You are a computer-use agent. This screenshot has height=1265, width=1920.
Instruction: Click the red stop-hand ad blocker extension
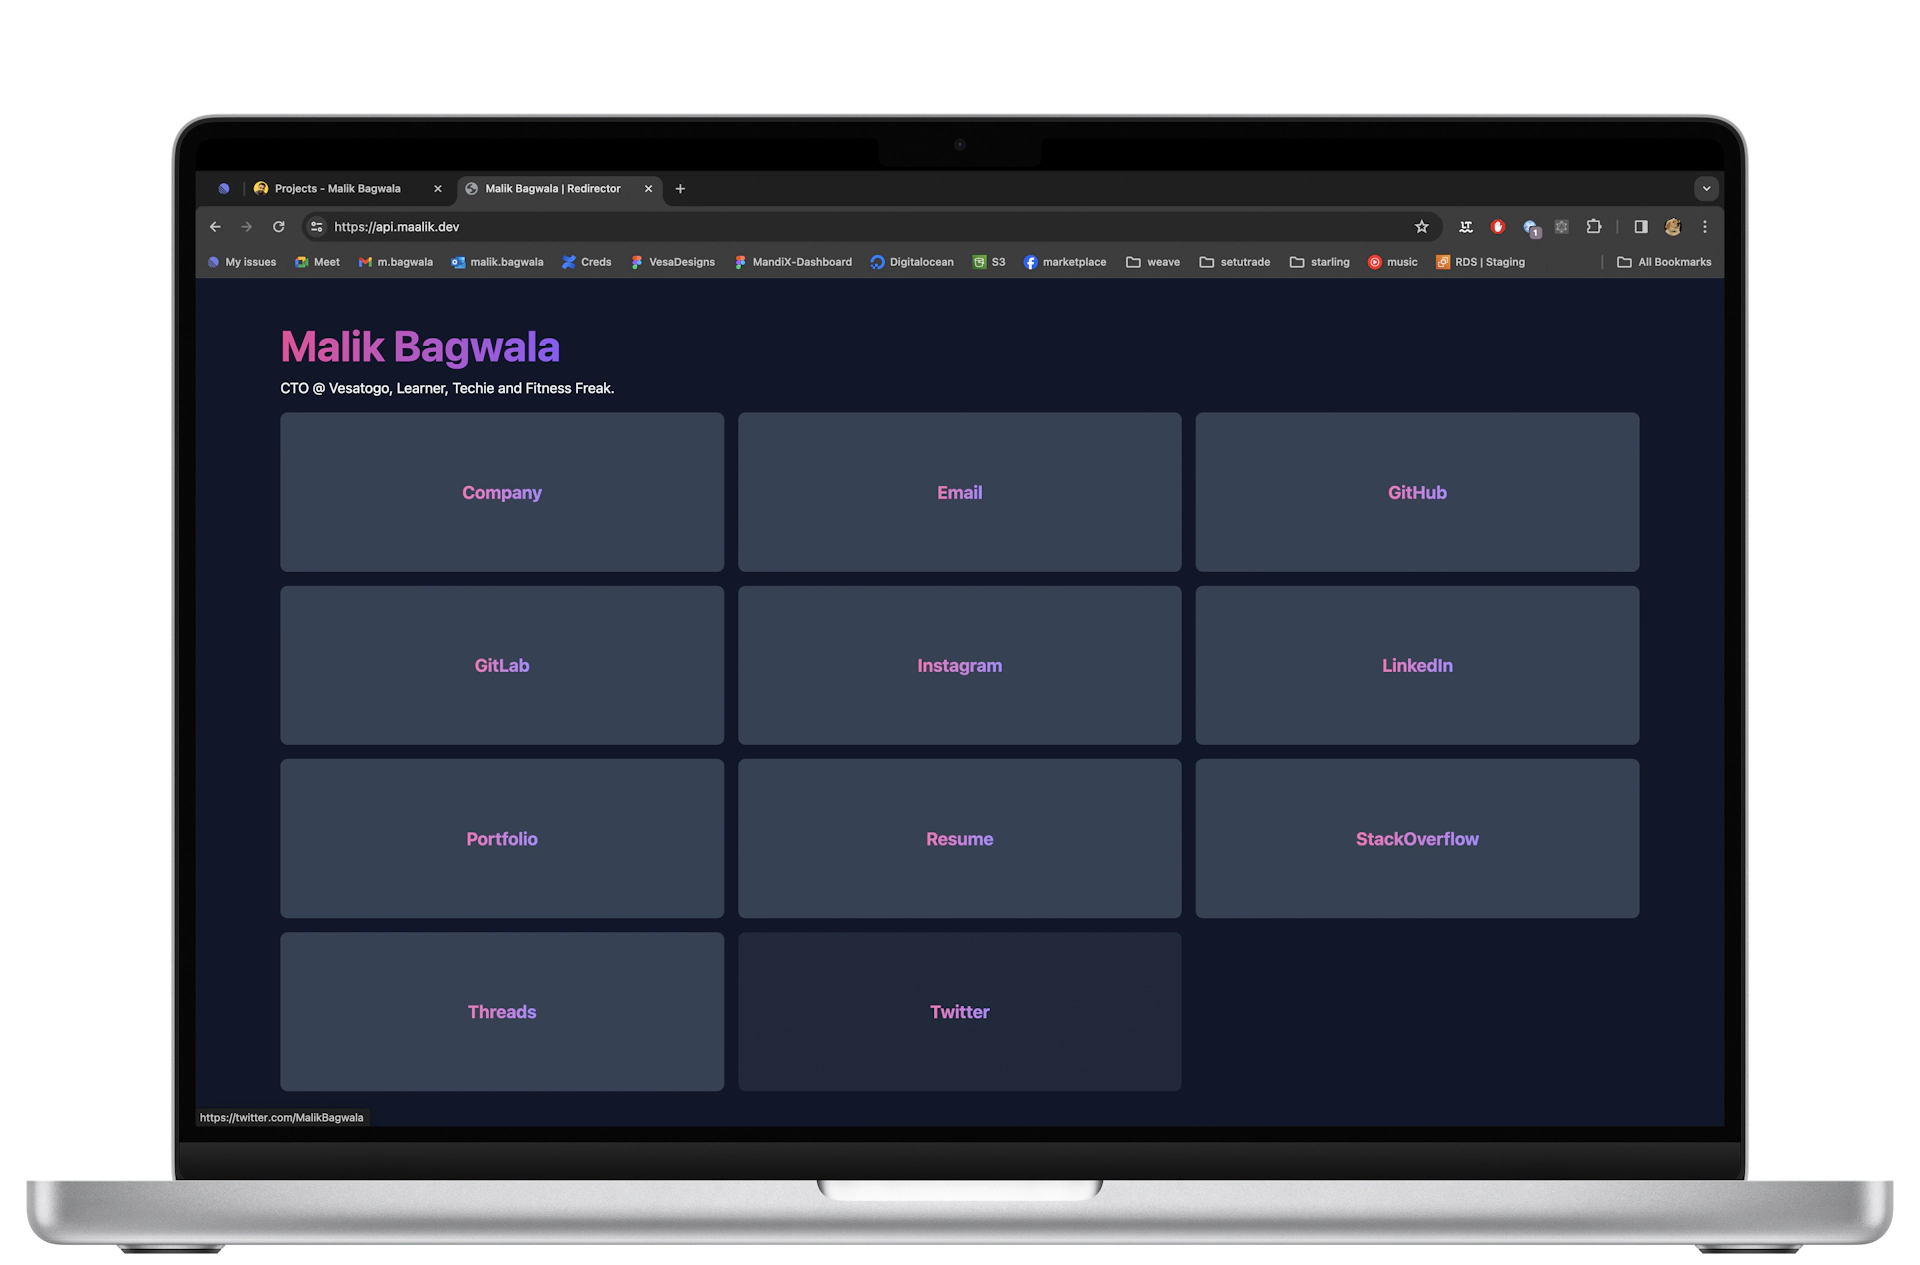tap(1497, 227)
